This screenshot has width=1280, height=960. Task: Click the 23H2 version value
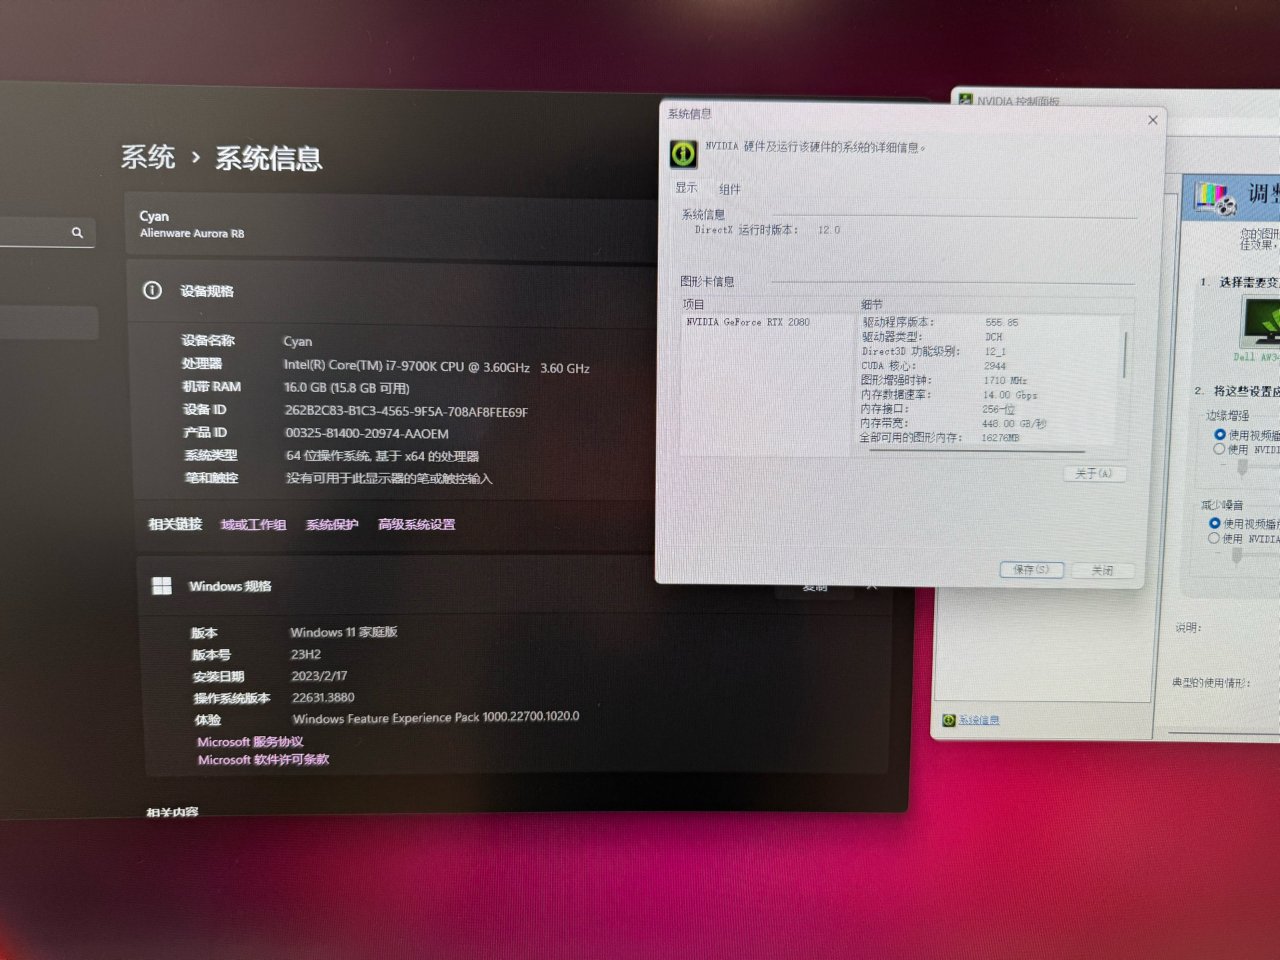(306, 654)
